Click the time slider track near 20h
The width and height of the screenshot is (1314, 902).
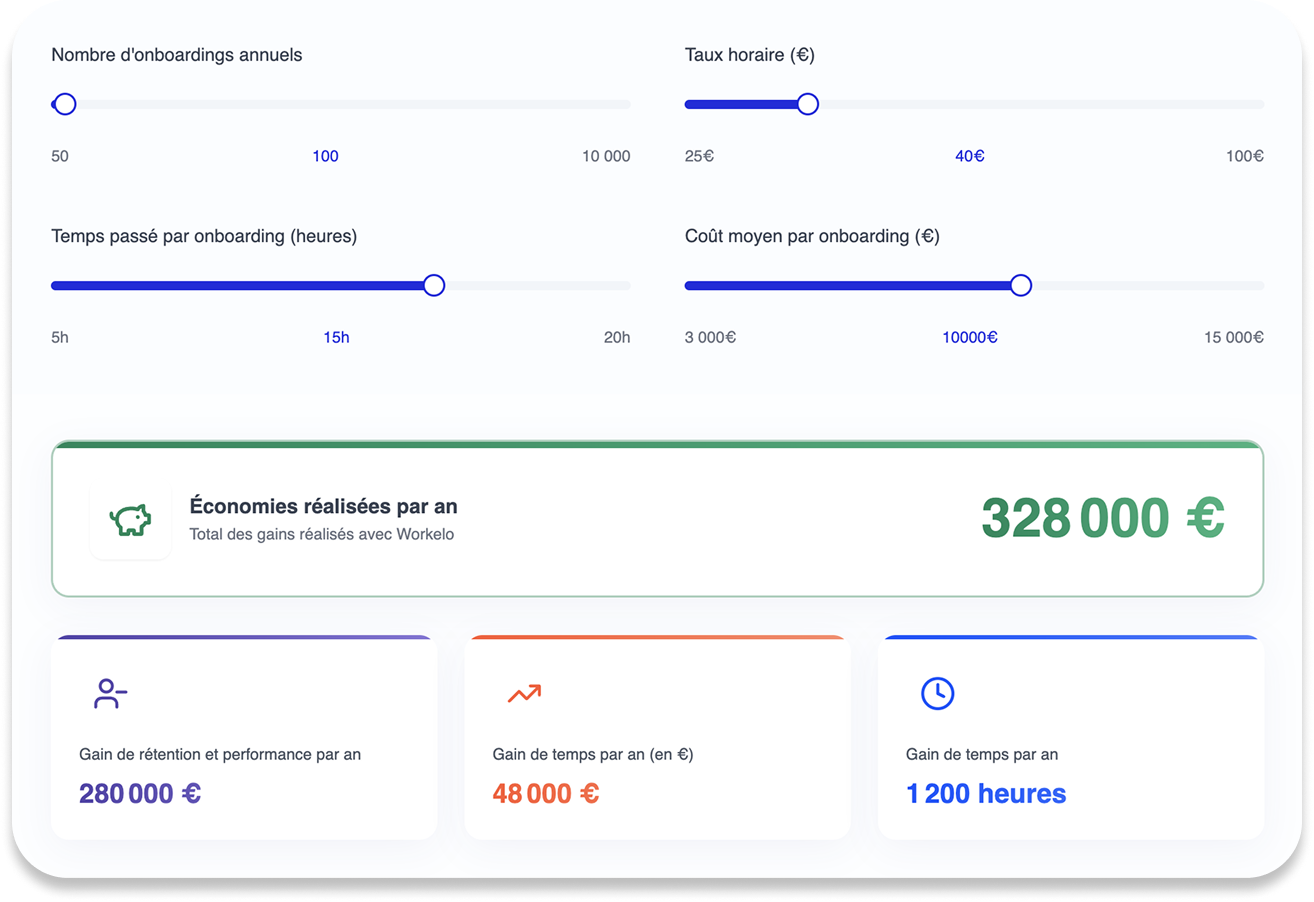[610, 286]
